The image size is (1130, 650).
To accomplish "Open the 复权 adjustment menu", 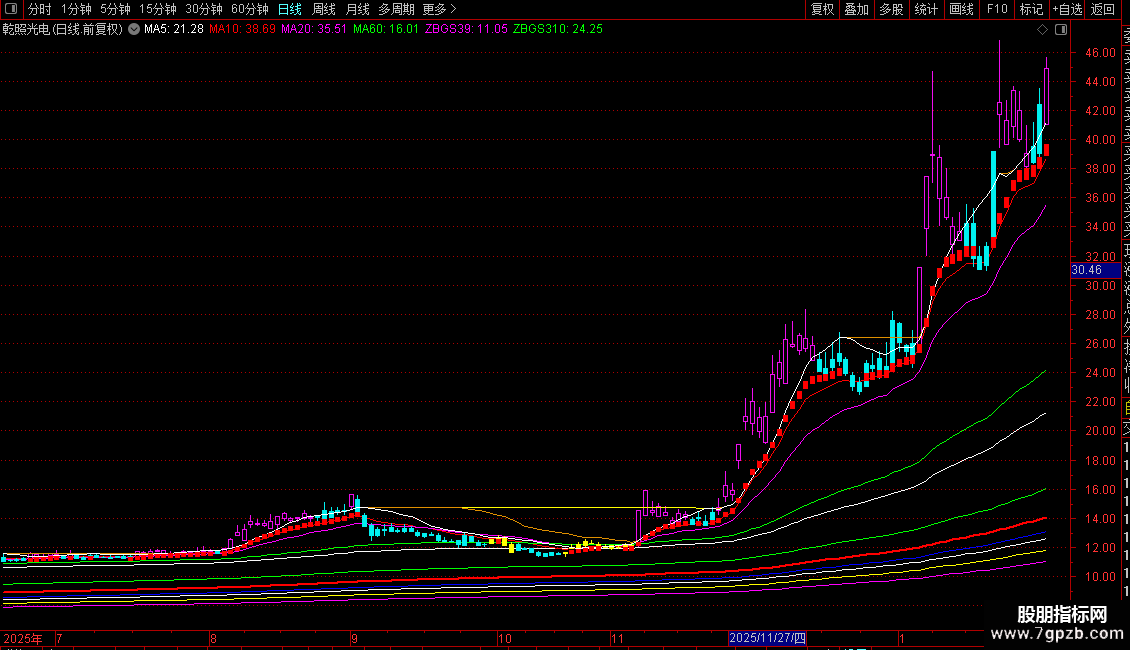I will coord(822,9).
